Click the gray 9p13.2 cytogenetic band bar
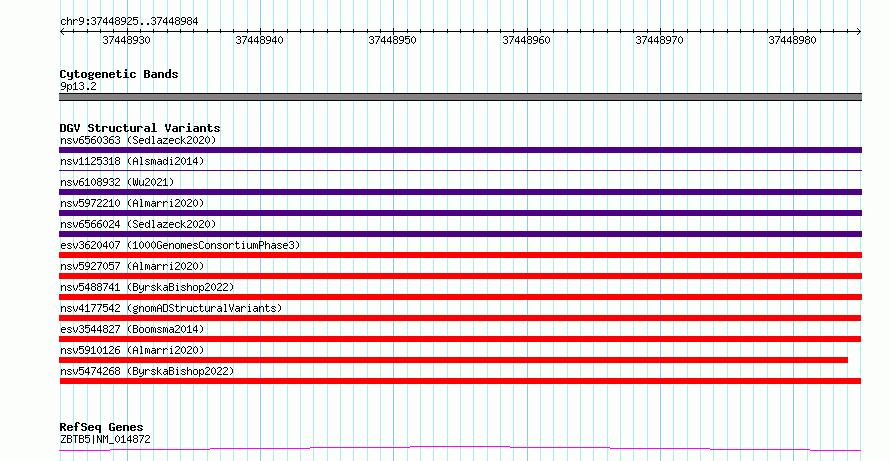The width and height of the screenshot is (890, 461). [x=460, y=97]
